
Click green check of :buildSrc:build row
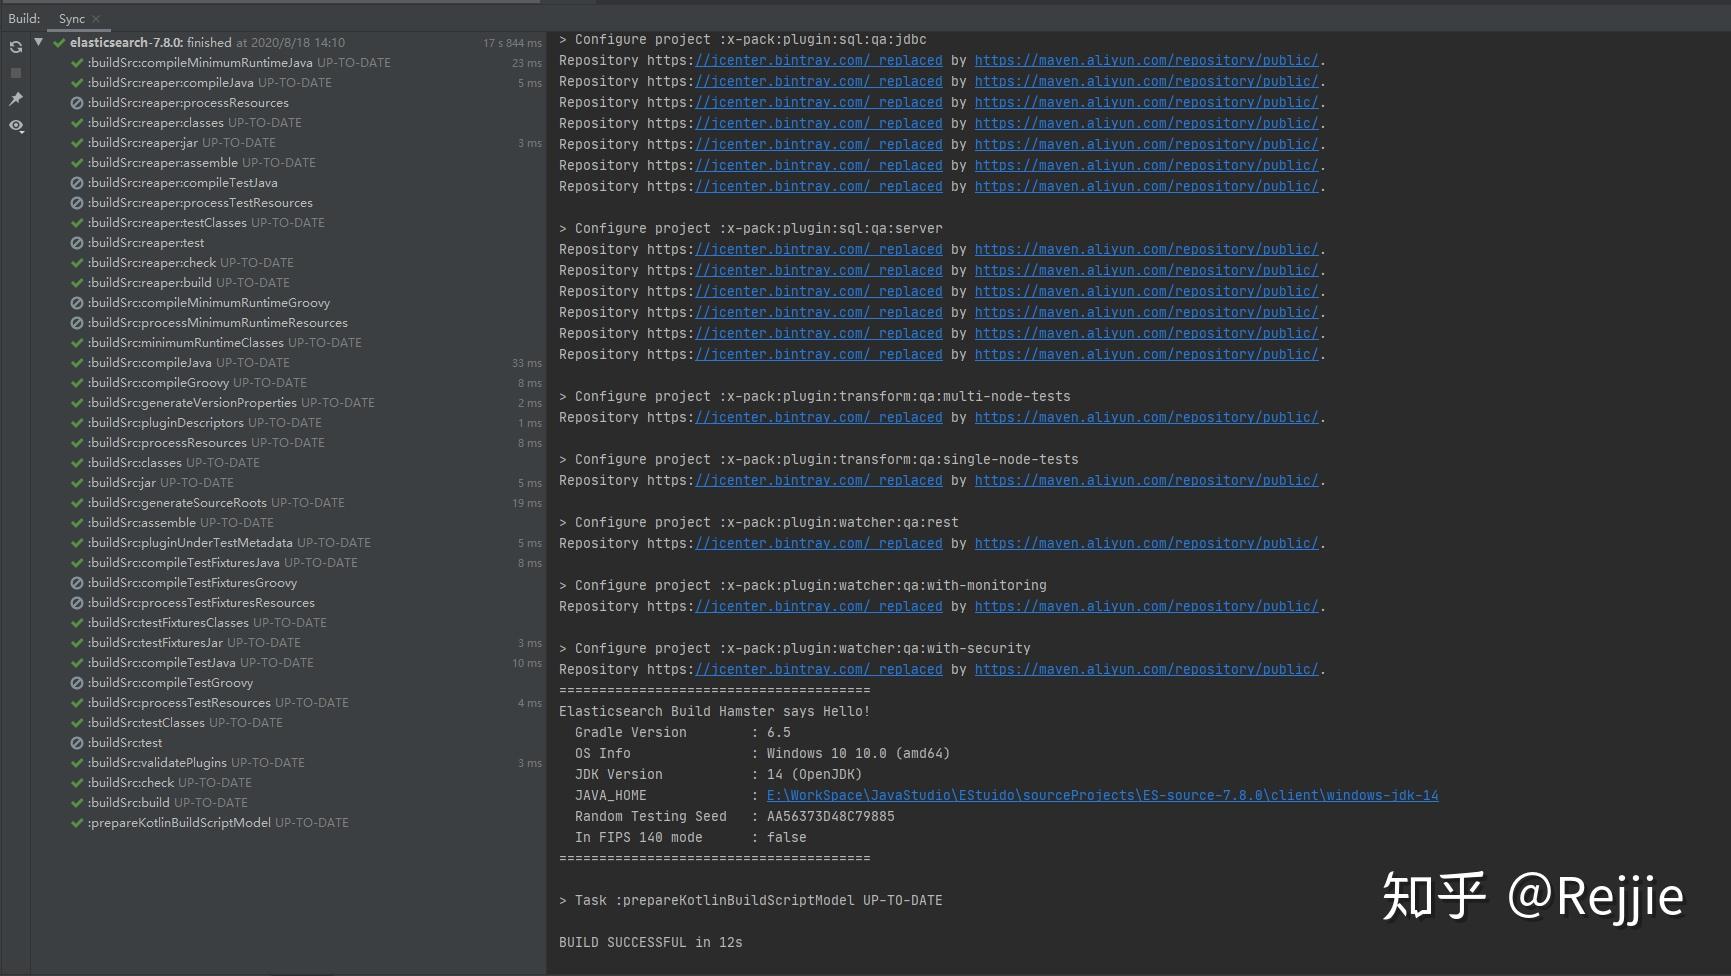pyautogui.click(x=77, y=803)
